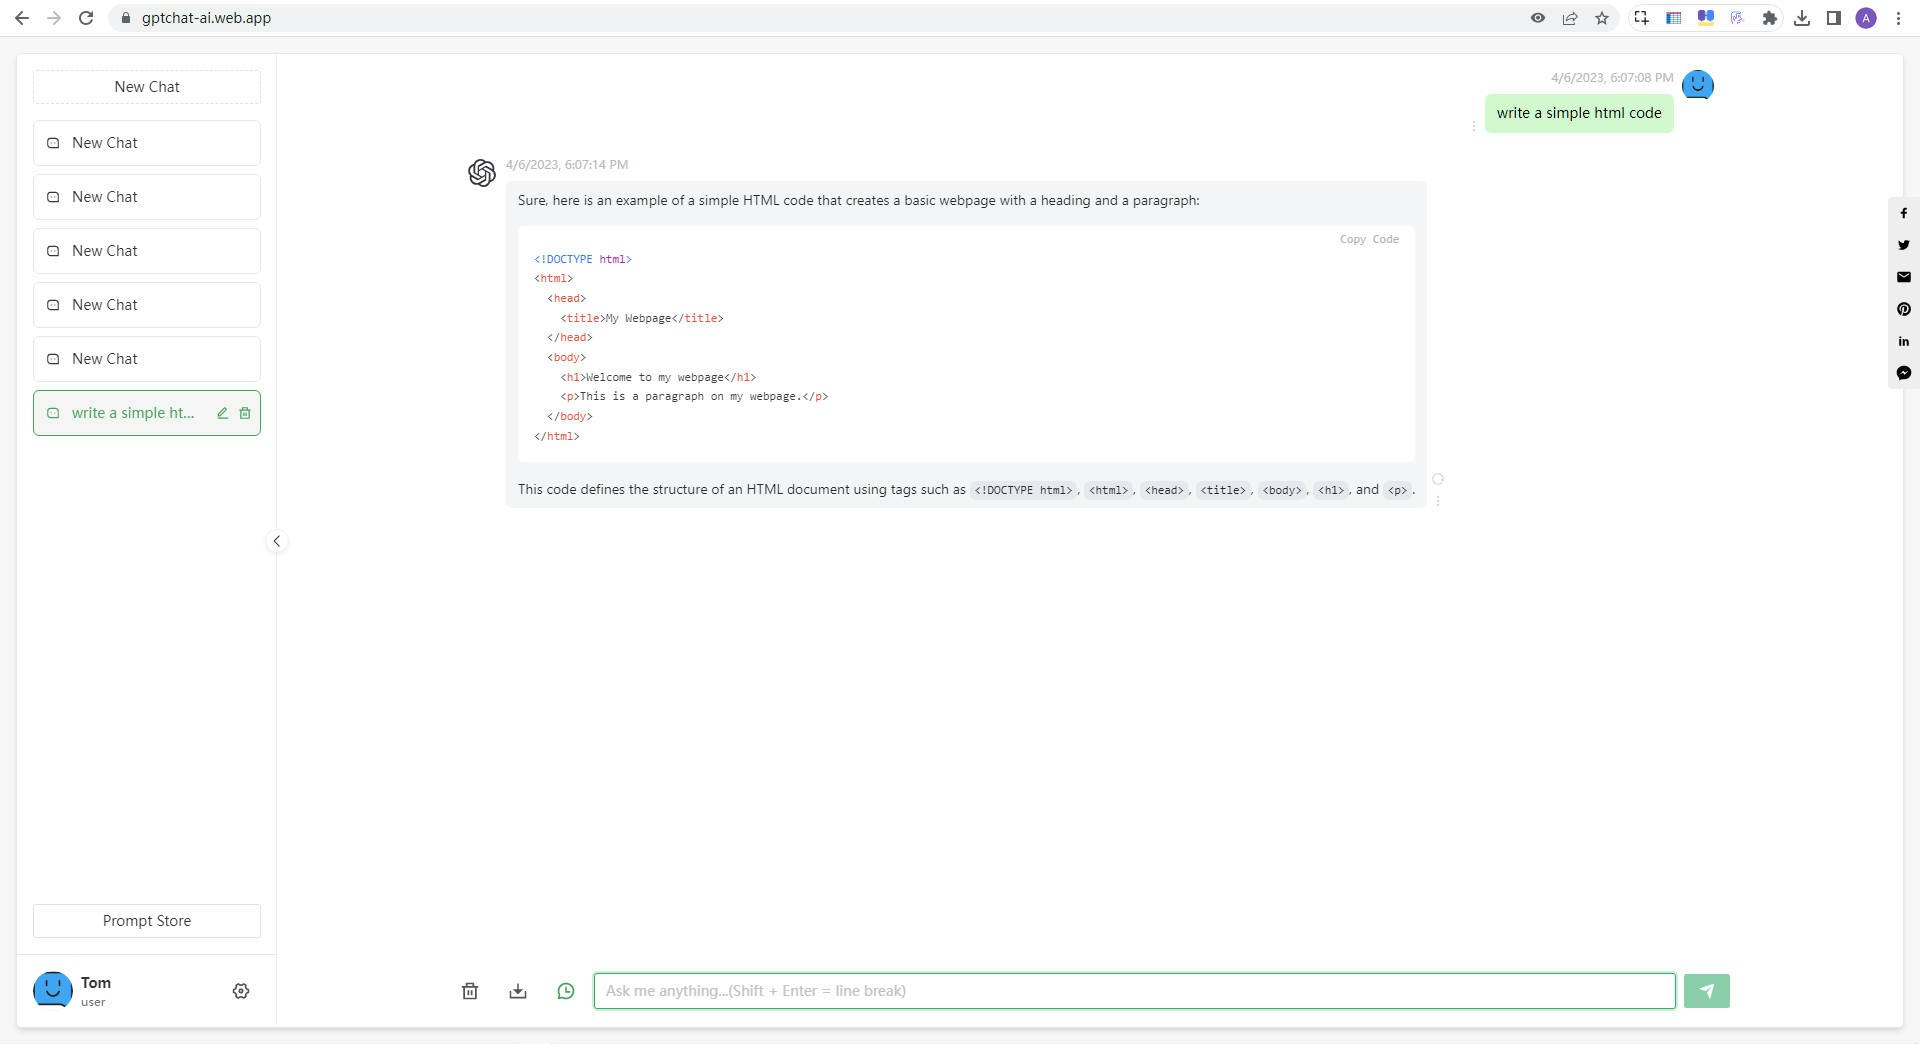The height and width of the screenshot is (1044, 1920).
Task: Click the blue smiley user avatar on message
Action: (1698, 85)
